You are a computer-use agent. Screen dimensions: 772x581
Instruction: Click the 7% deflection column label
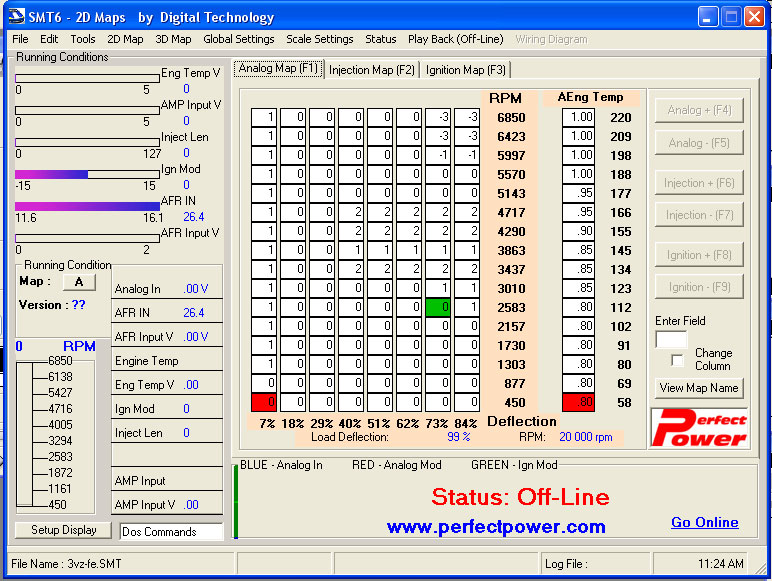point(267,423)
